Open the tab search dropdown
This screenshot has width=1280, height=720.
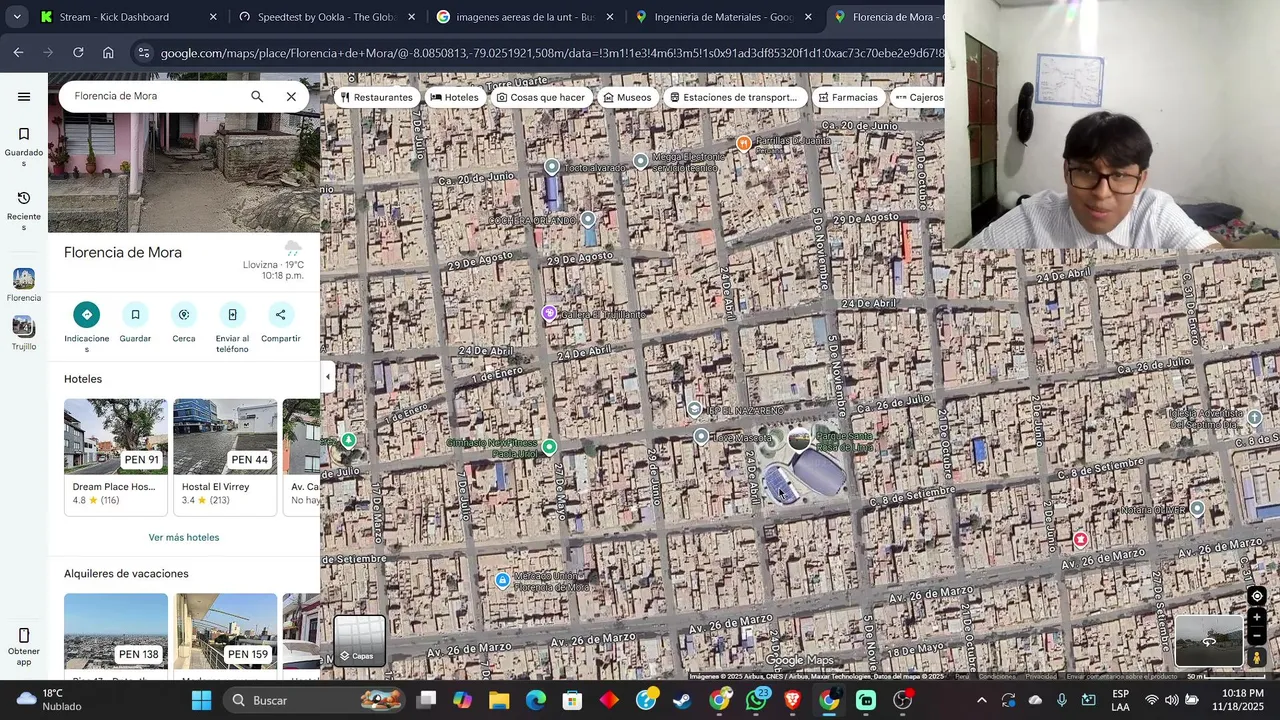click(x=17, y=17)
